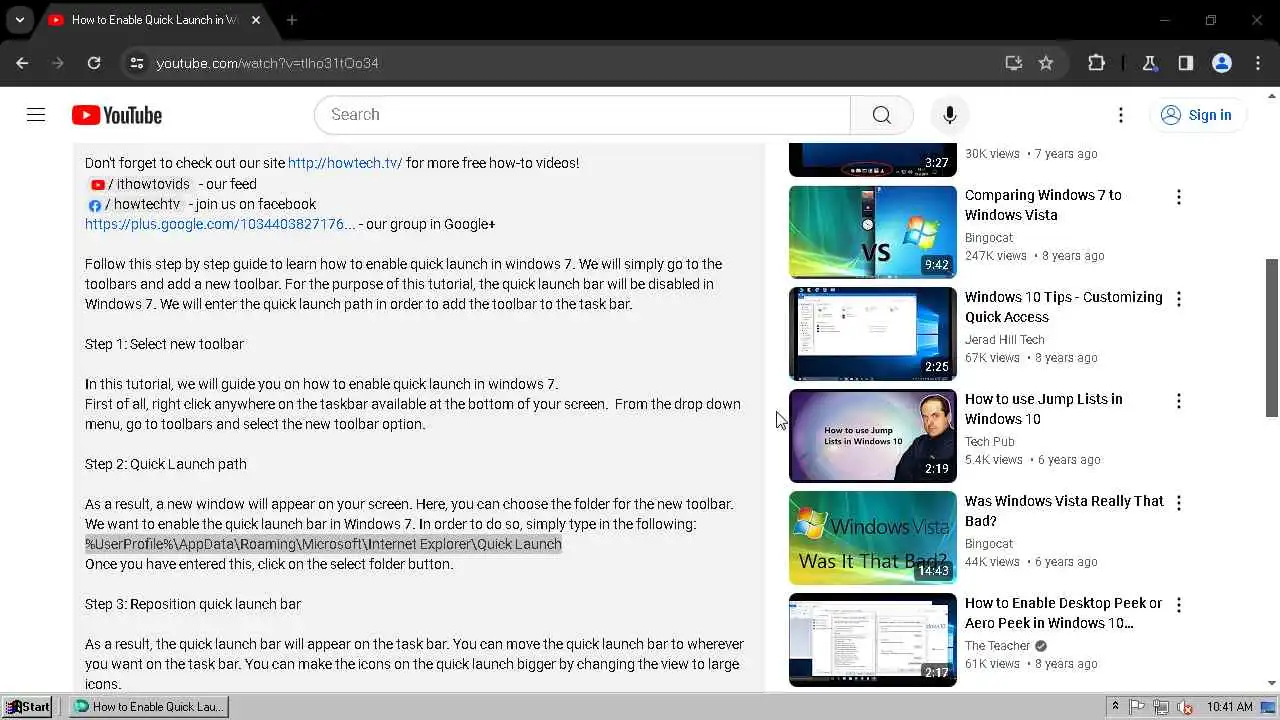Reload the page
1280x720 pixels.
pos(94,63)
